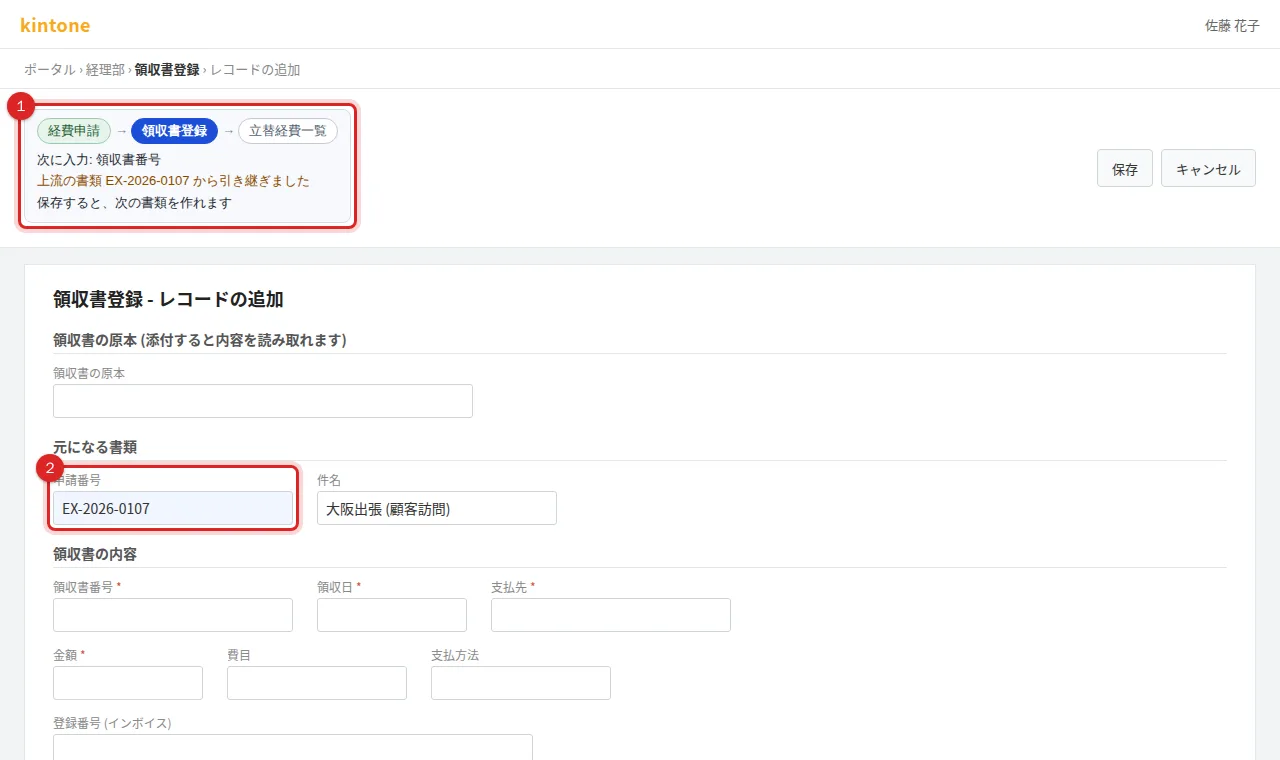This screenshot has width=1280, height=760.
Task: Click the 費目 field
Action: click(317, 683)
